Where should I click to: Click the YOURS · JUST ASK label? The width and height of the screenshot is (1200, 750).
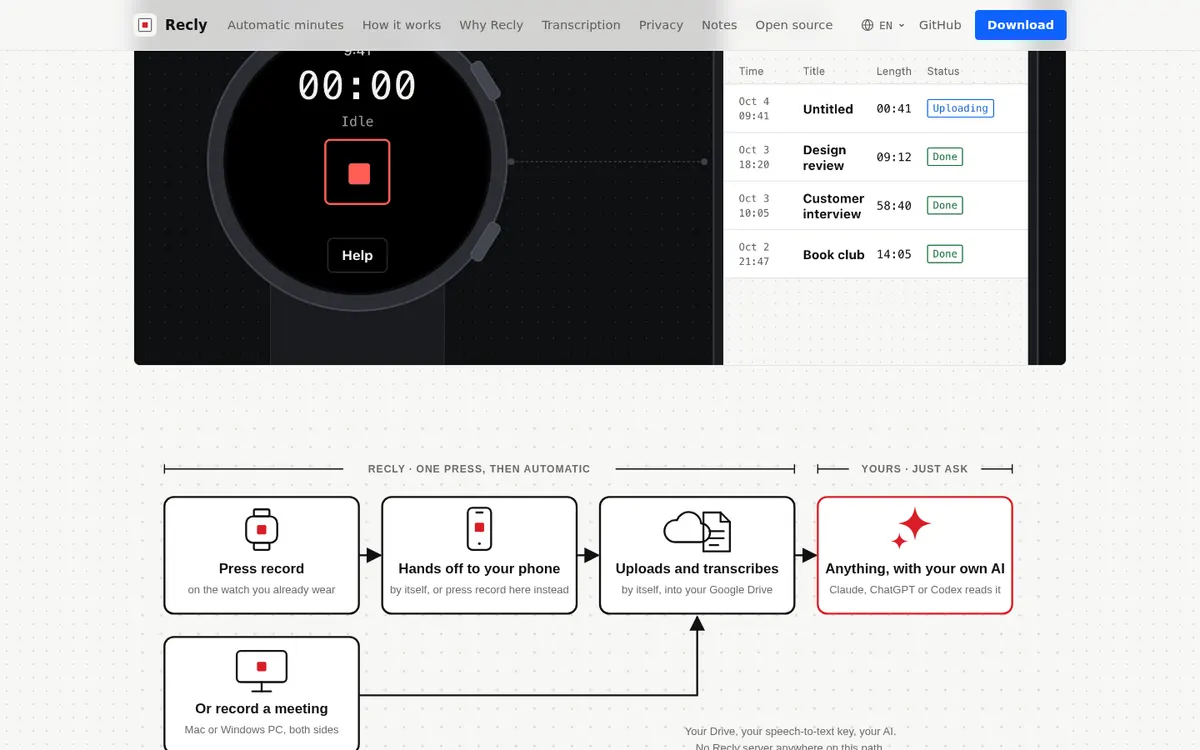915,469
